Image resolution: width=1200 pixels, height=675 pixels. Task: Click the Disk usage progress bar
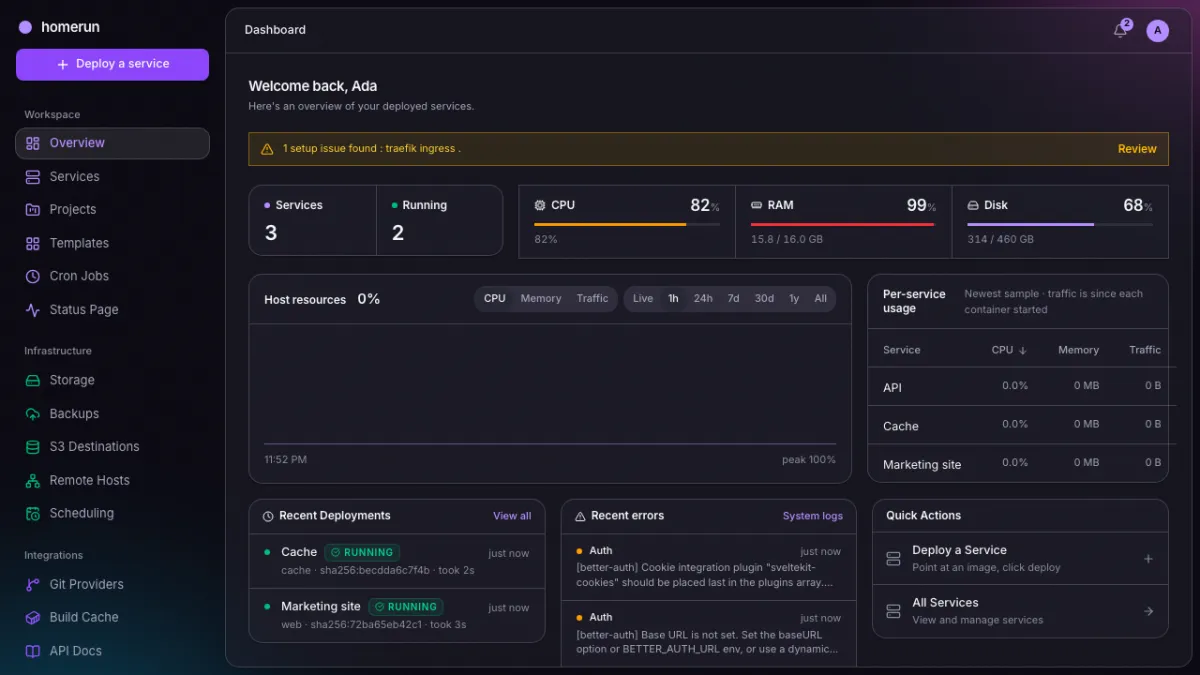pos(1060,225)
